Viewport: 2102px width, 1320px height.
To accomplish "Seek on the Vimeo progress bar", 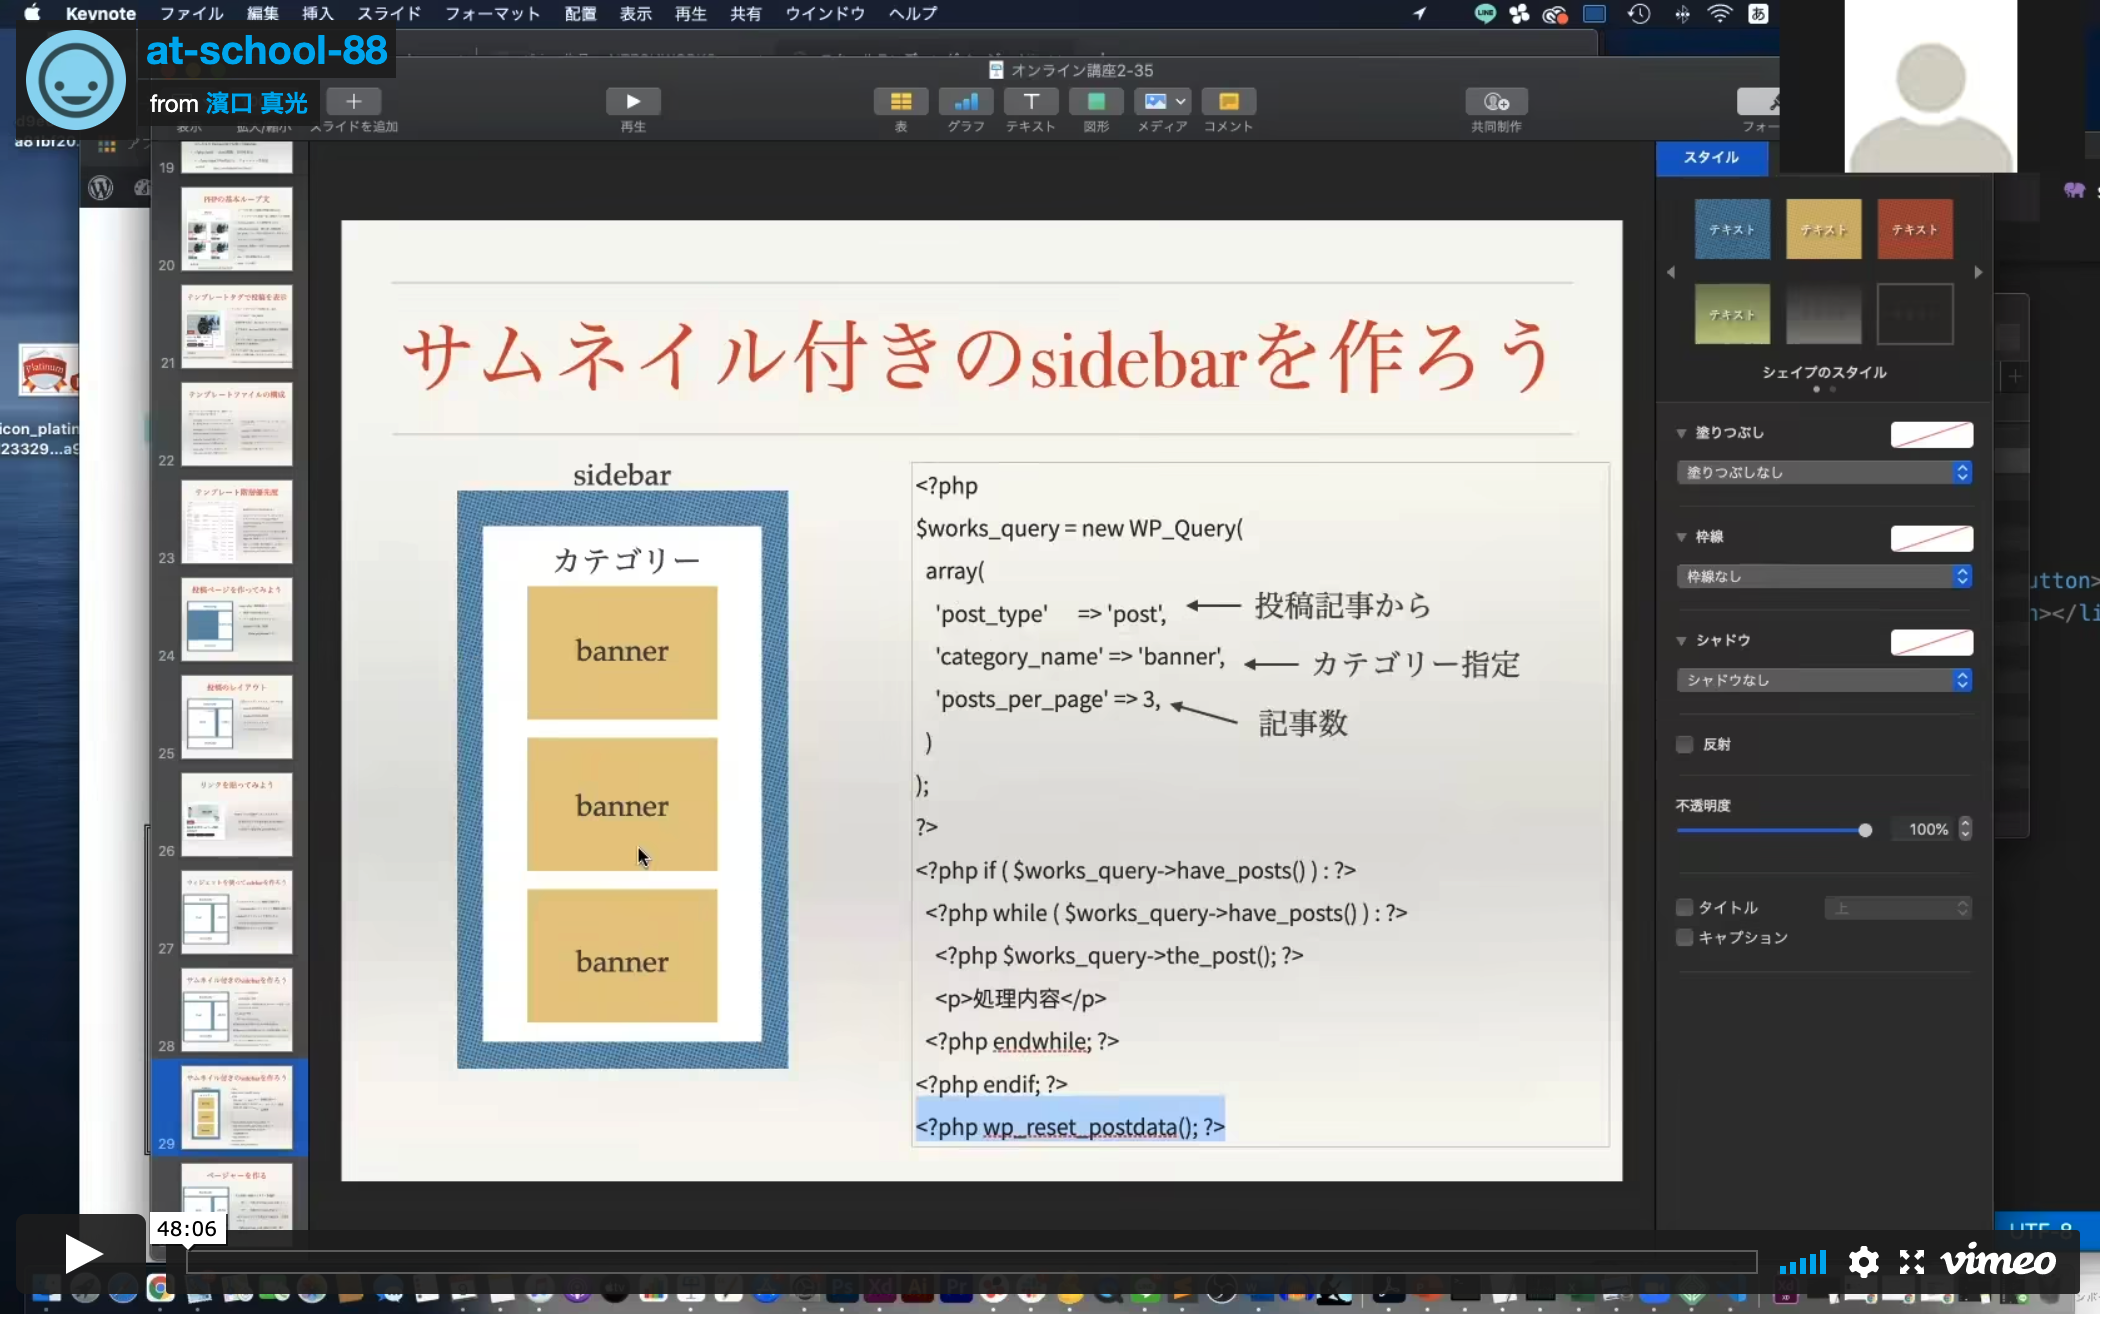I will 971,1262.
